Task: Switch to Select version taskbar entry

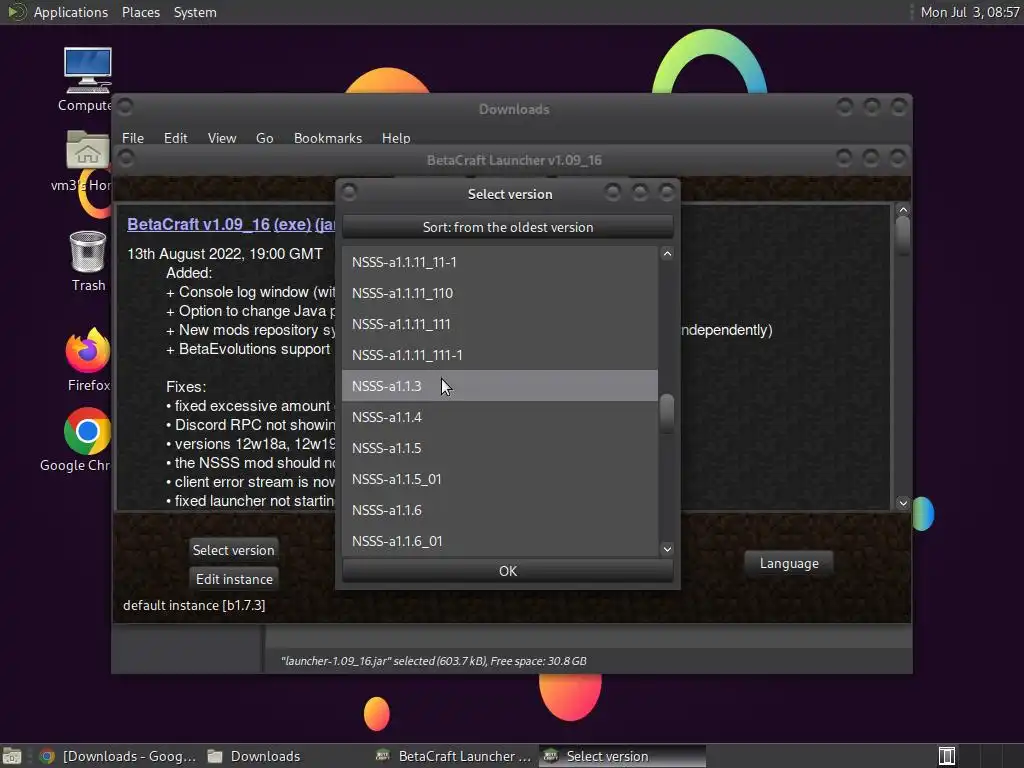Action: [x=622, y=756]
